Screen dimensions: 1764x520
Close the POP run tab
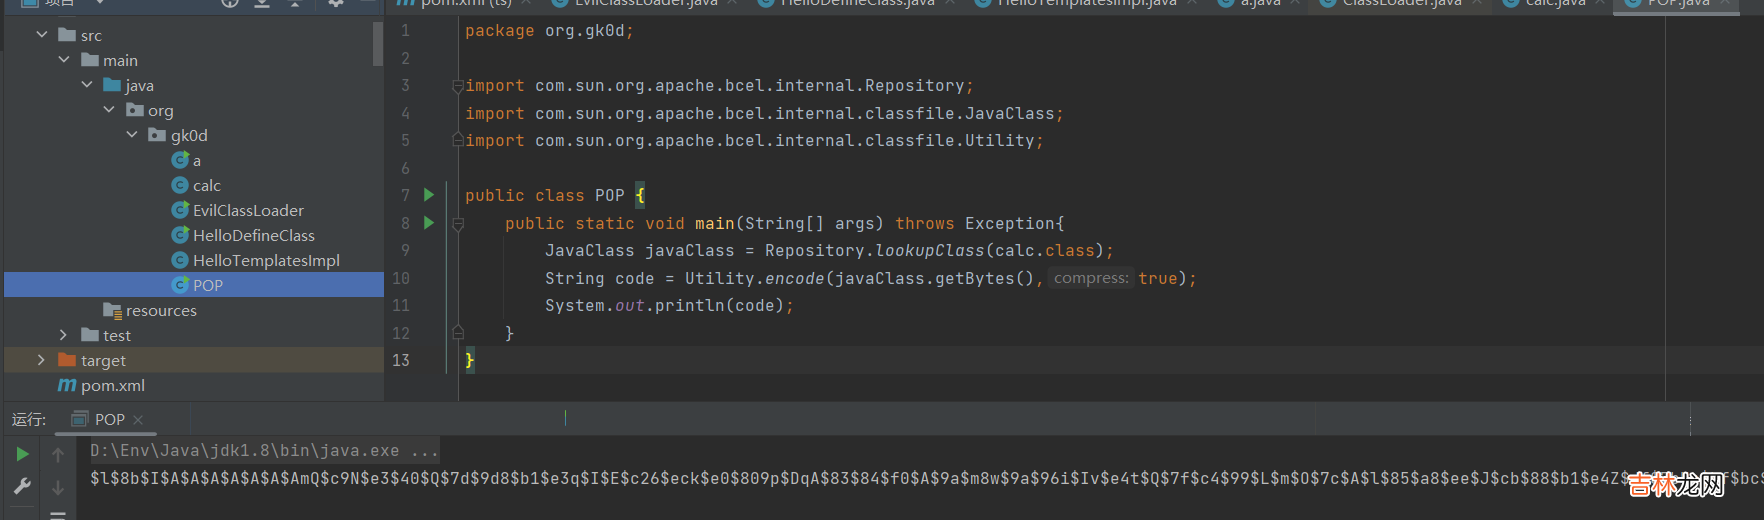(138, 420)
